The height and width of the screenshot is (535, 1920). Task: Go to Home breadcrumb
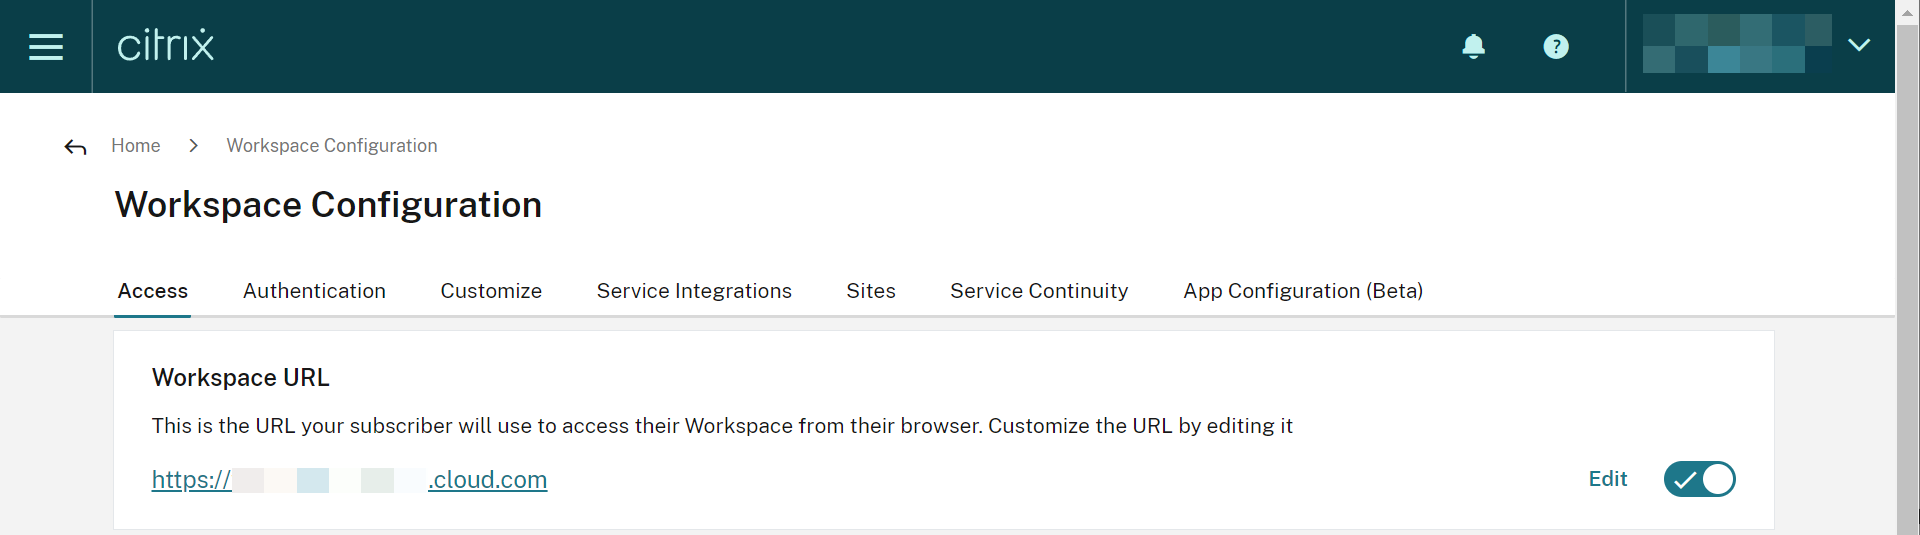(136, 146)
